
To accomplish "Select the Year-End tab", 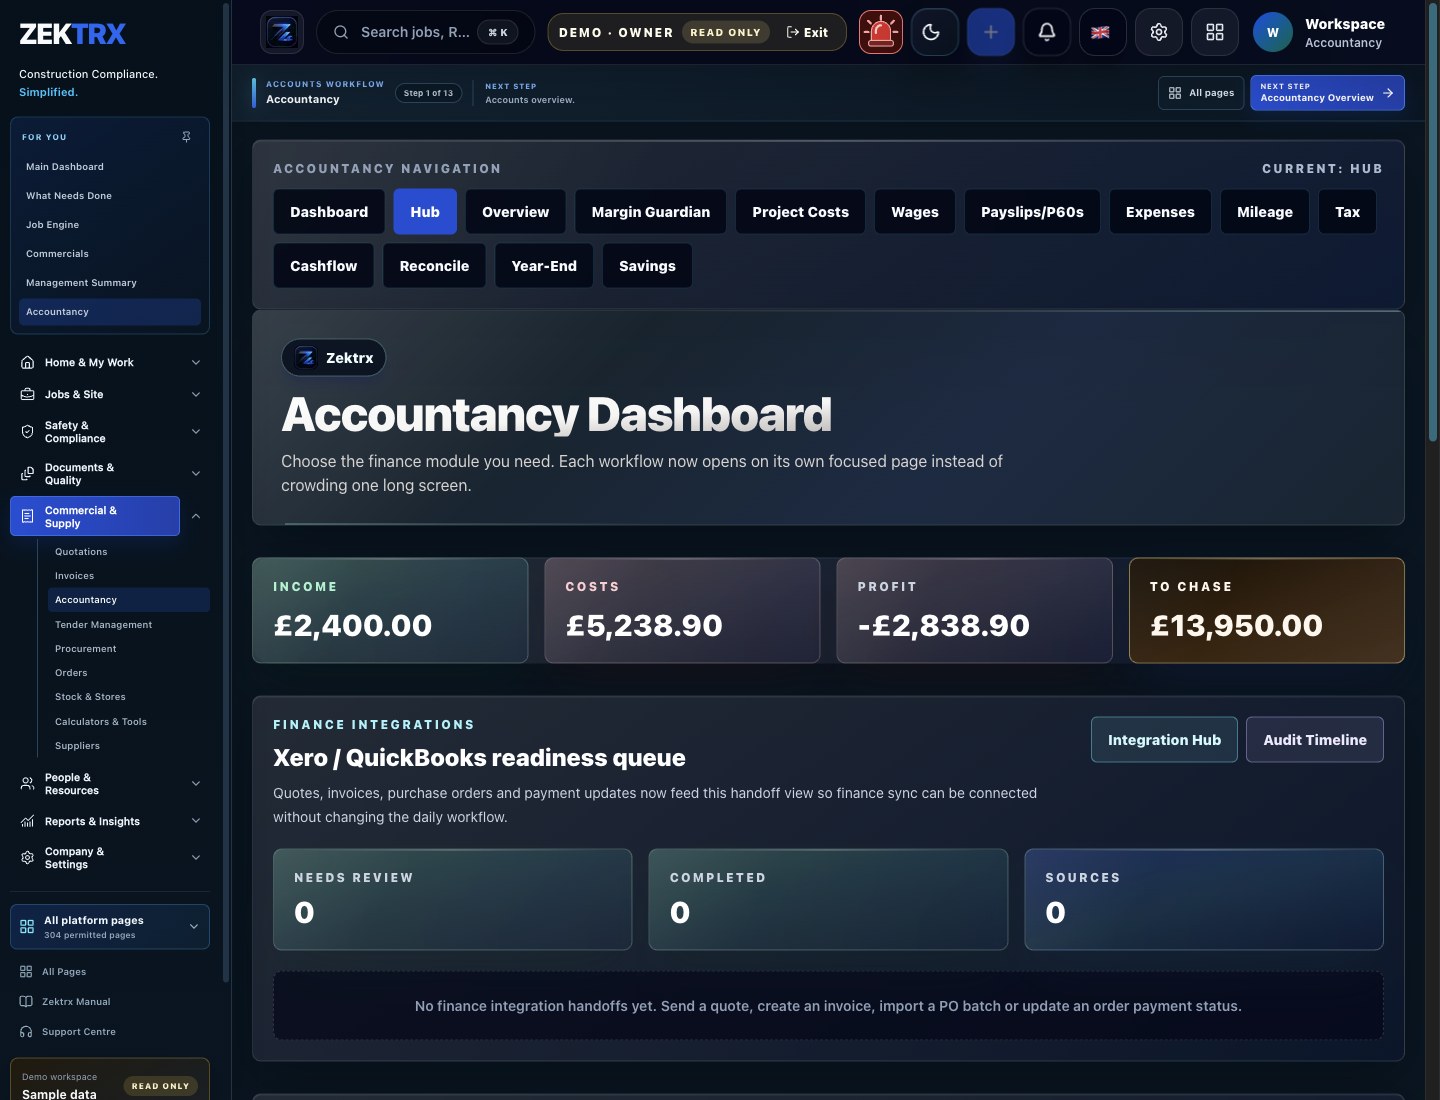I will pyautogui.click(x=544, y=266).
